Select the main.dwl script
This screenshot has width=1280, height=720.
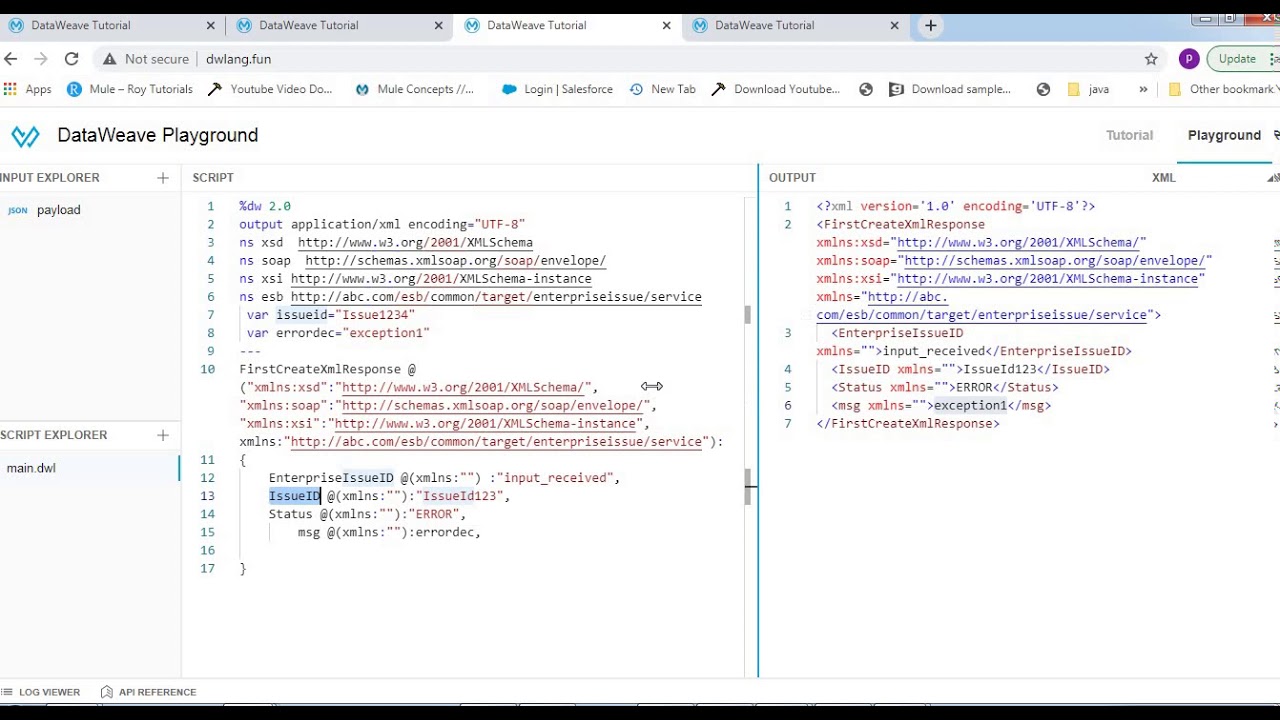[31, 468]
